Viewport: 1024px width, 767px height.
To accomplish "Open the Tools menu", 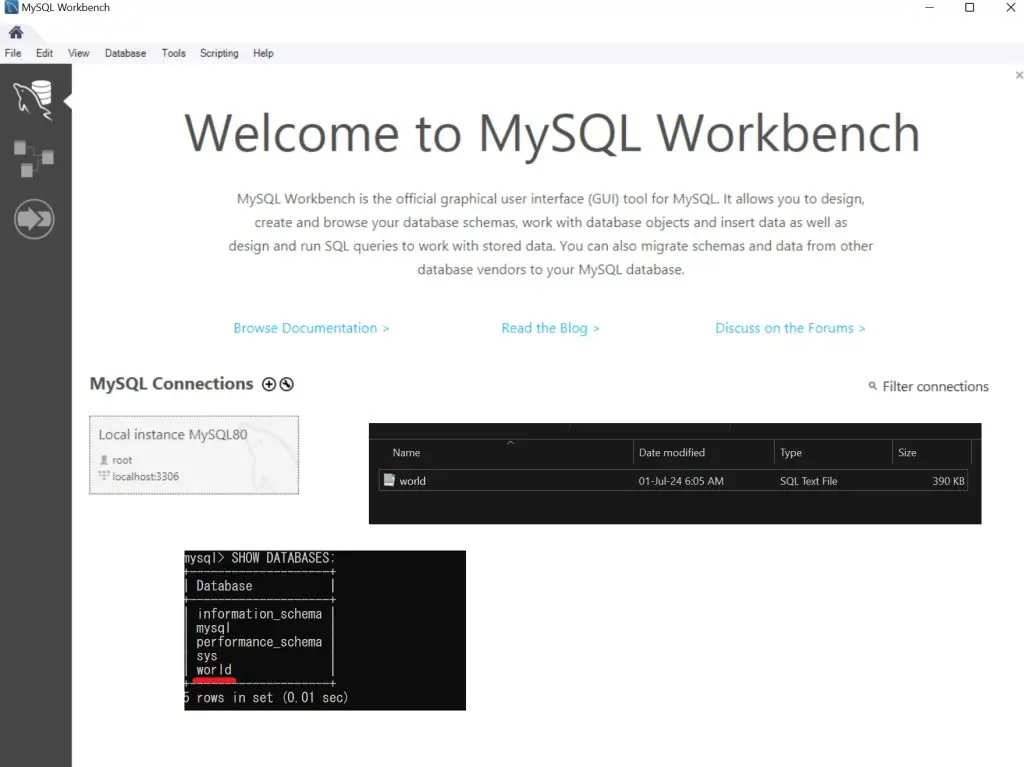I will coord(174,53).
